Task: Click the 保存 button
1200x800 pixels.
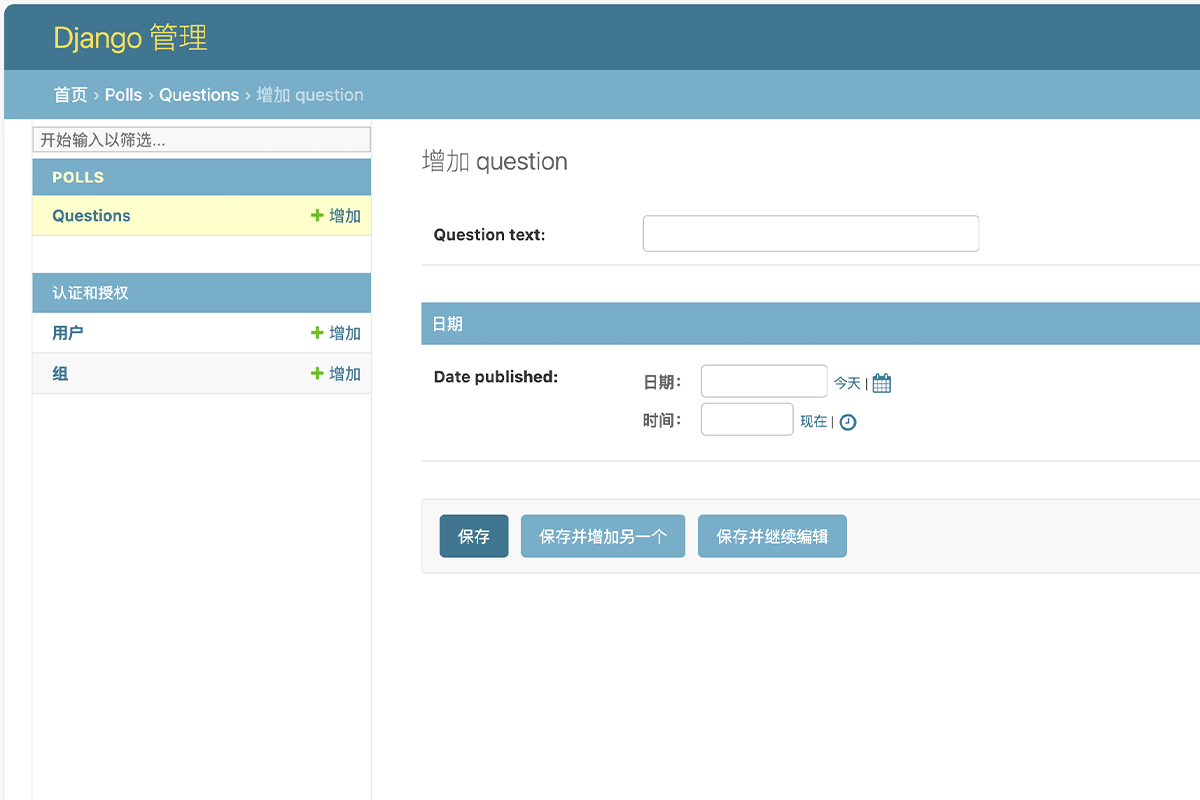Action: click(474, 536)
